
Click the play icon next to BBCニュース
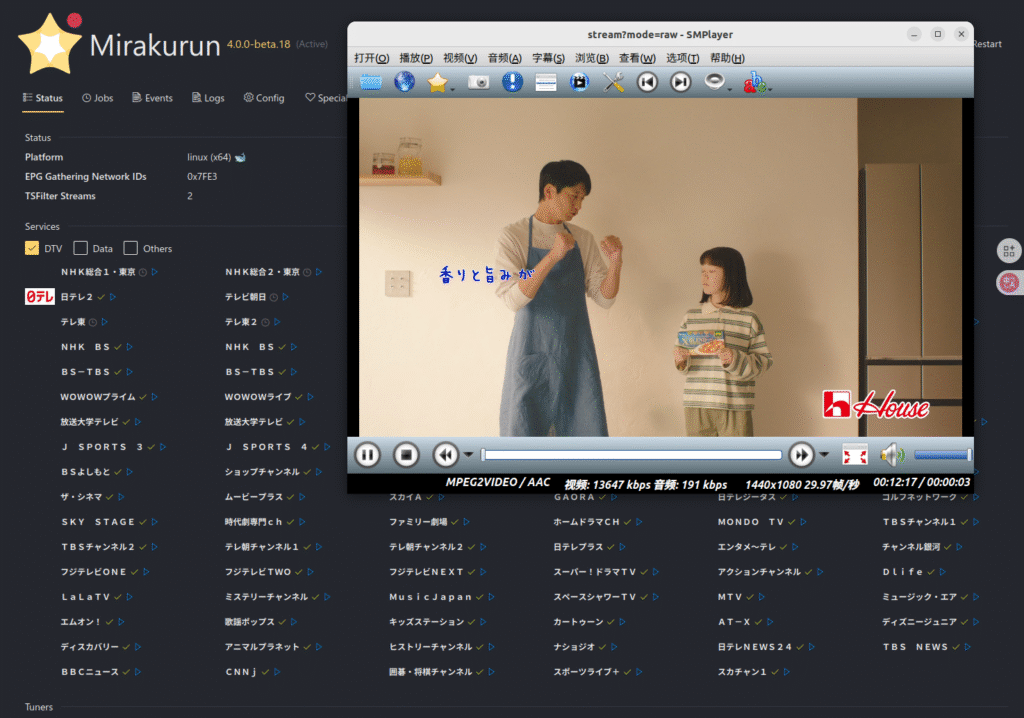(x=138, y=672)
